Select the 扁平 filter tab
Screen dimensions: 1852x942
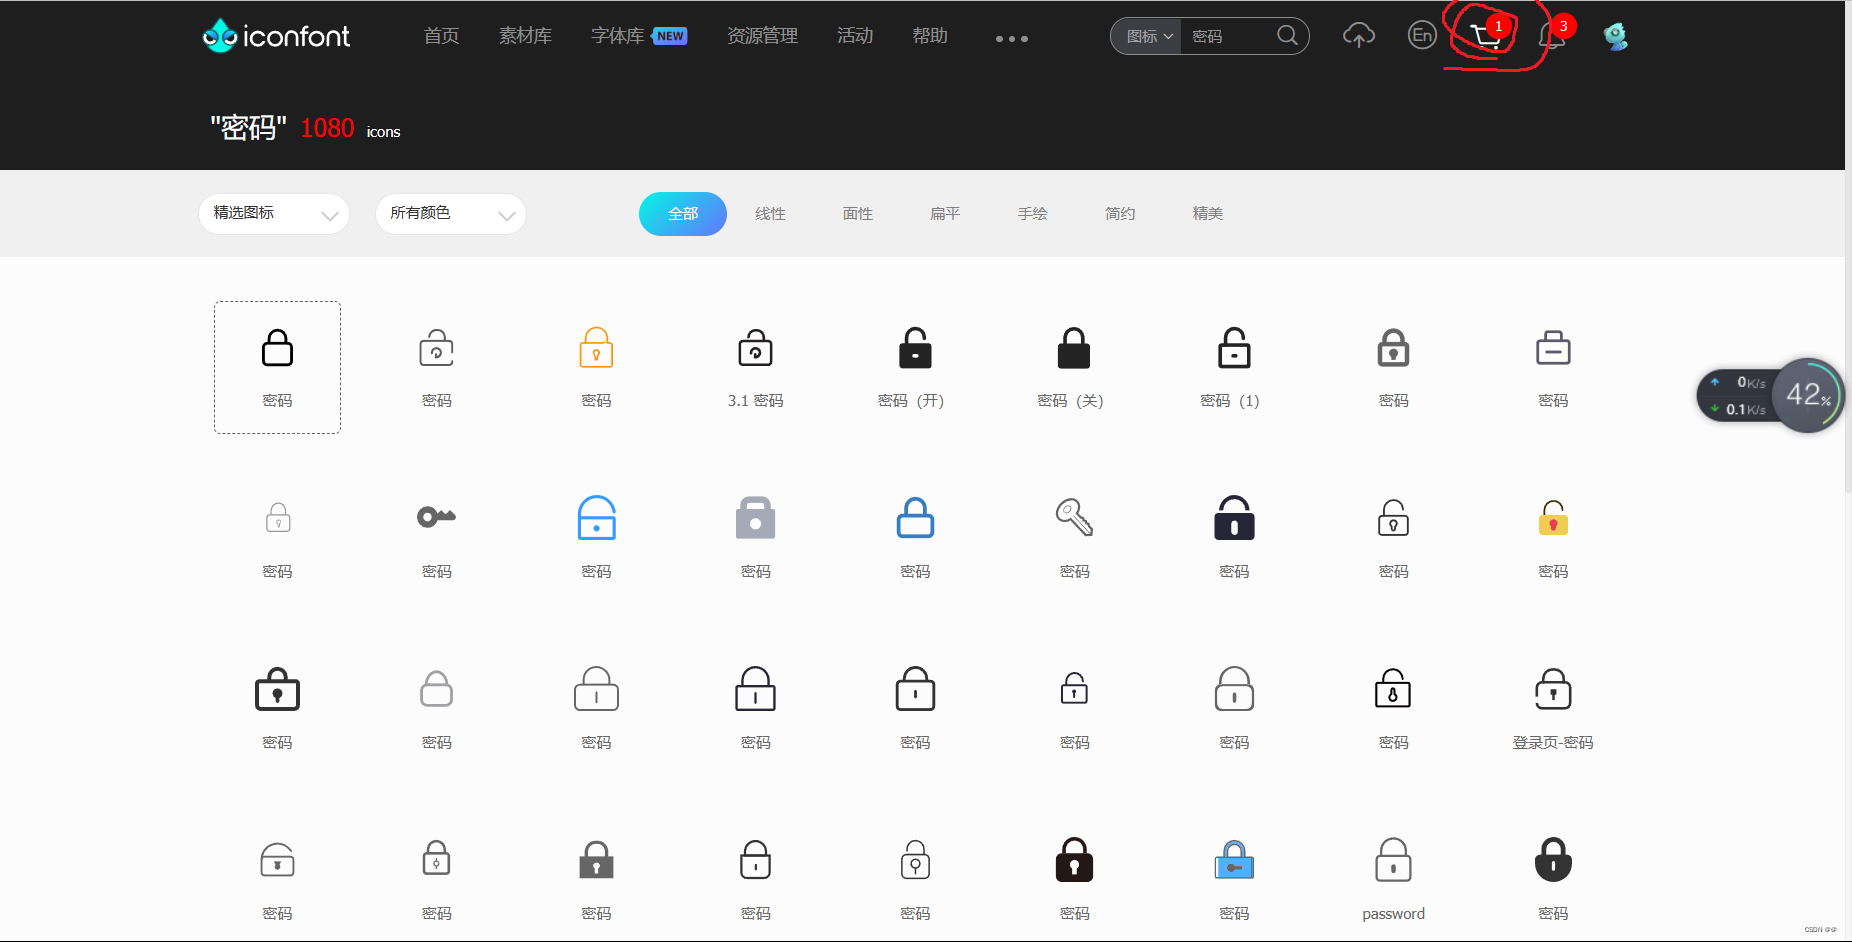pyautogui.click(x=945, y=214)
